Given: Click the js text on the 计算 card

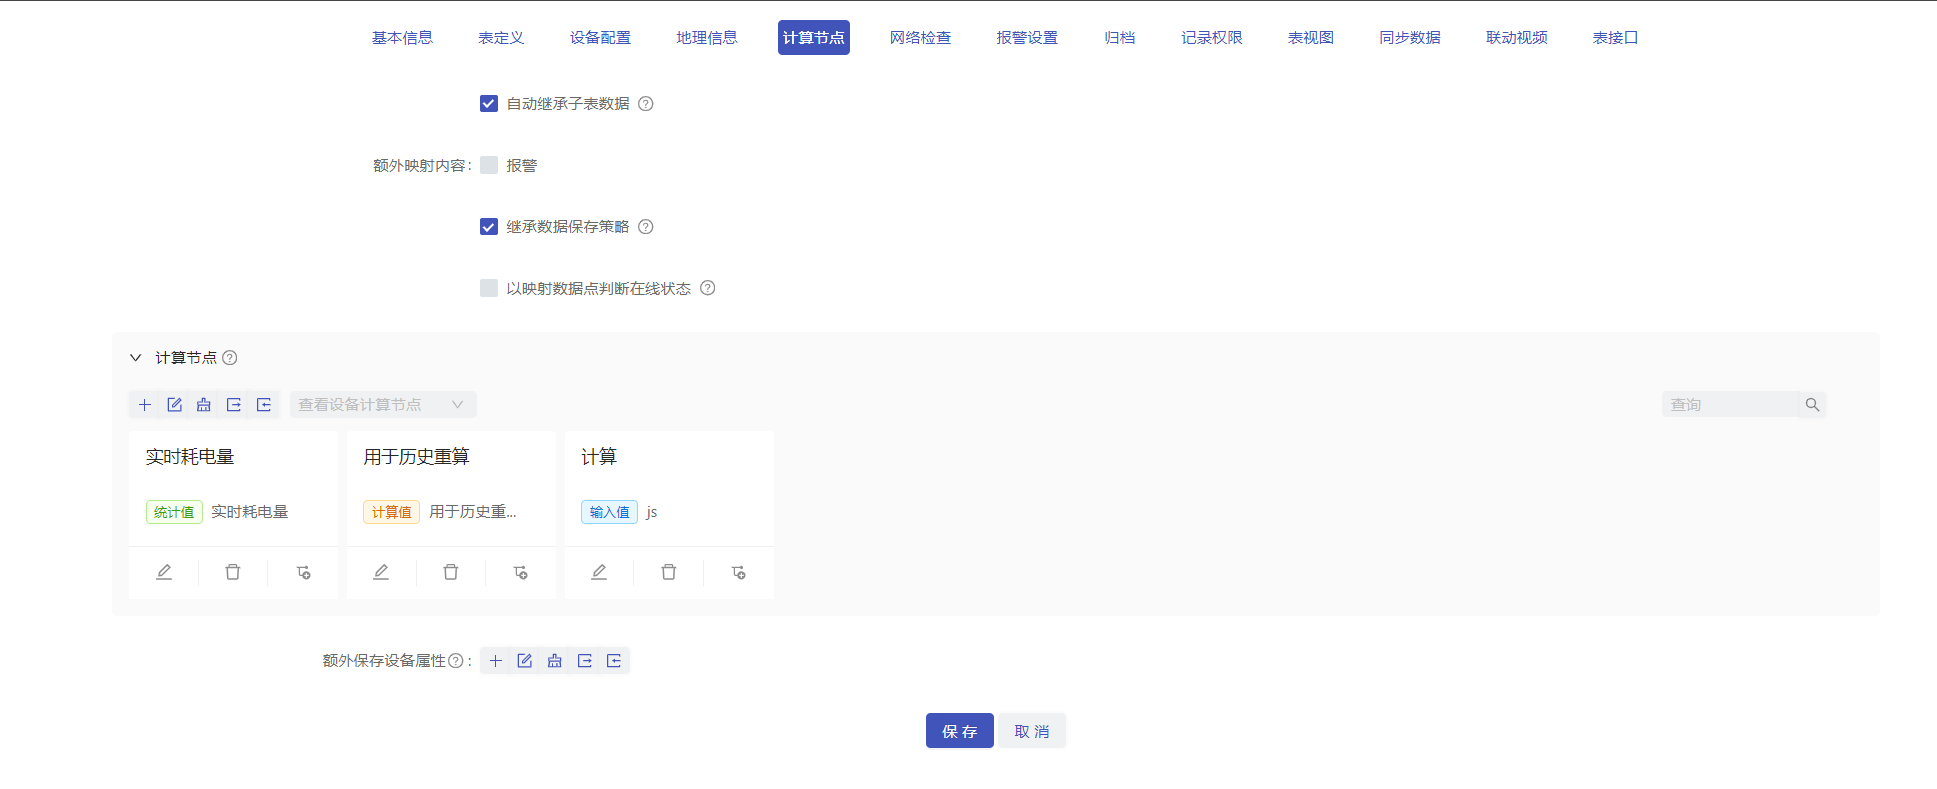Looking at the screenshot, I should 652,512.
